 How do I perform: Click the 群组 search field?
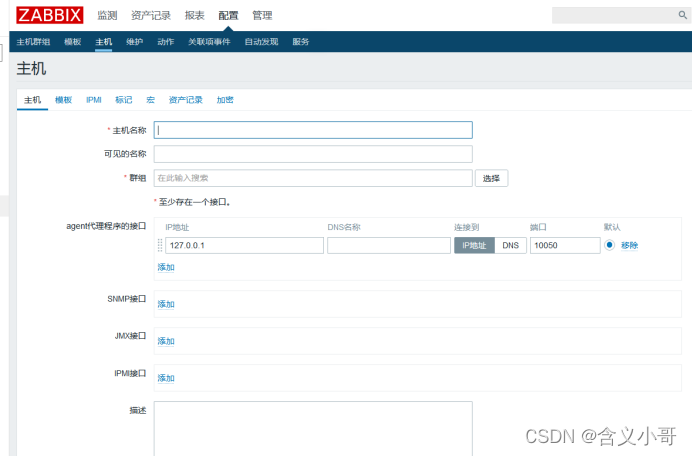click(313, 178)
